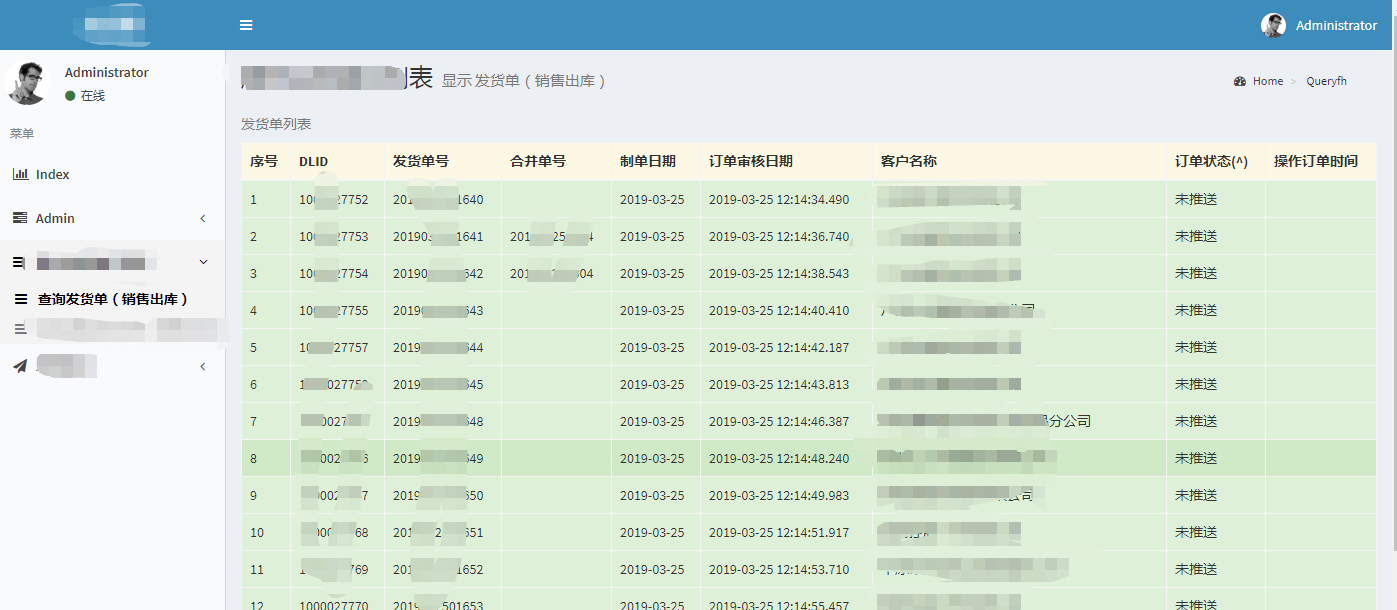Click the user profile photo in the sidebar
Image resolution: width=1397 pixels, height=610 pixels.
pos(28,83)
